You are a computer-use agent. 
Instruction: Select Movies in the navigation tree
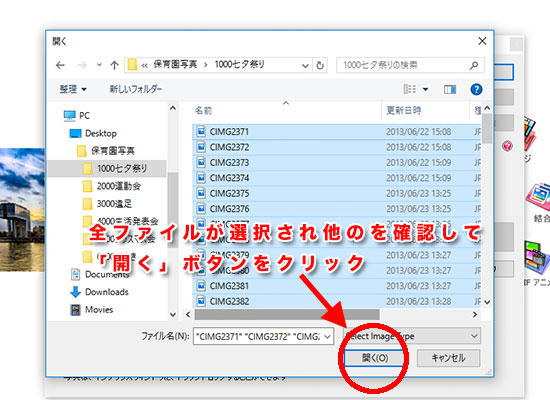(92, 310)
